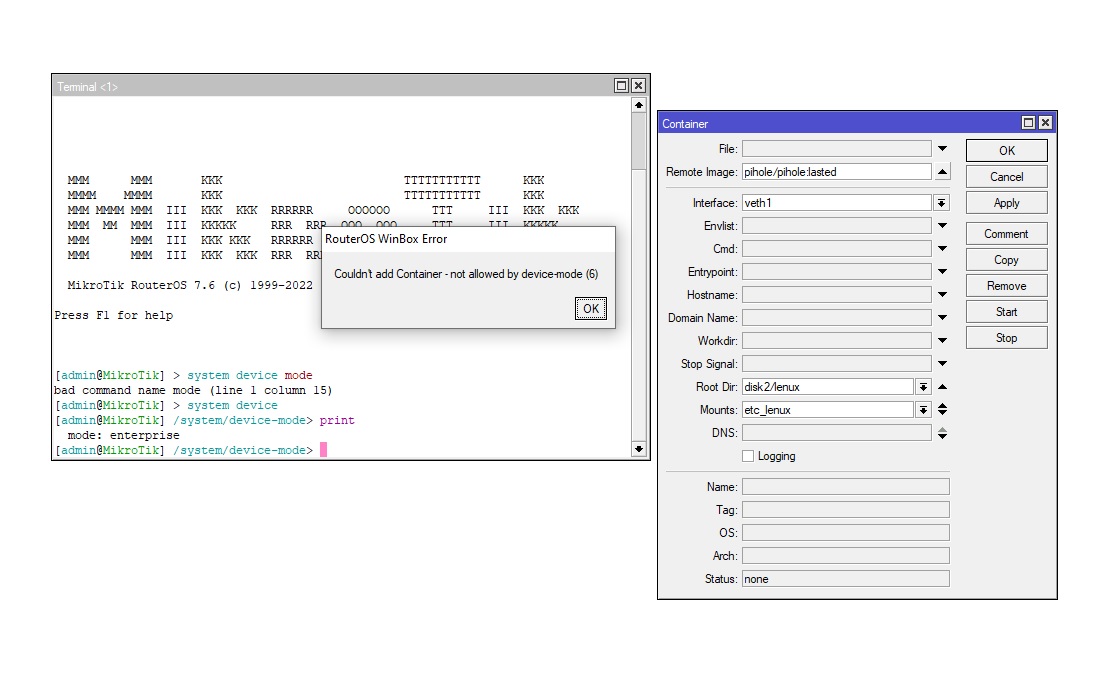This screenshot has width=1095, height=689.
Task: Click the Interface field showing veth1
Action: coord(837,202)
